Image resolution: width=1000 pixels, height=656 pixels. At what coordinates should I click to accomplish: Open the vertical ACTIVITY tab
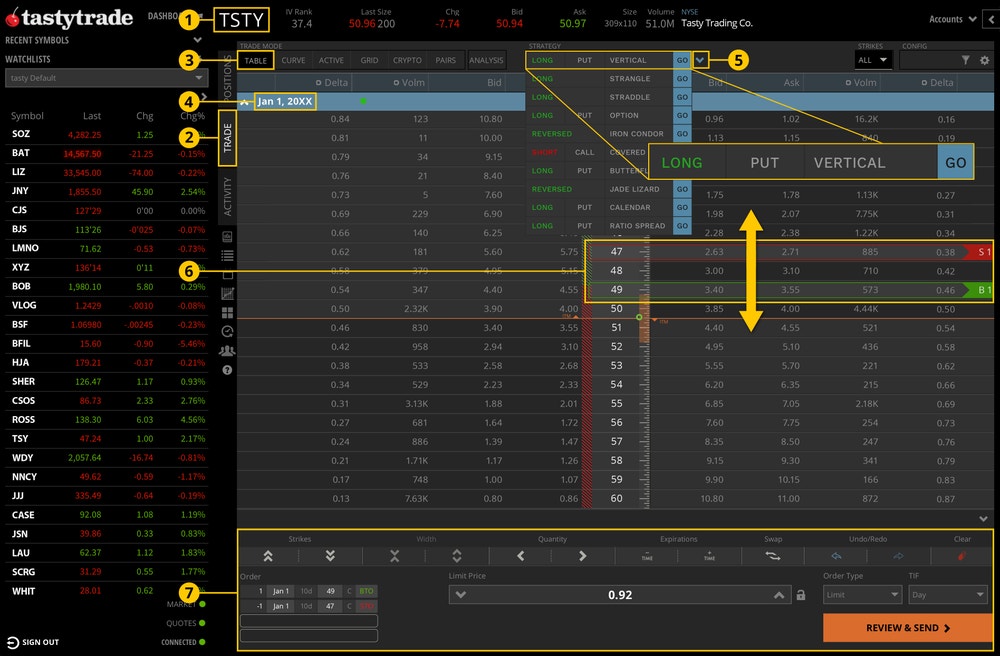coord(228,196)
